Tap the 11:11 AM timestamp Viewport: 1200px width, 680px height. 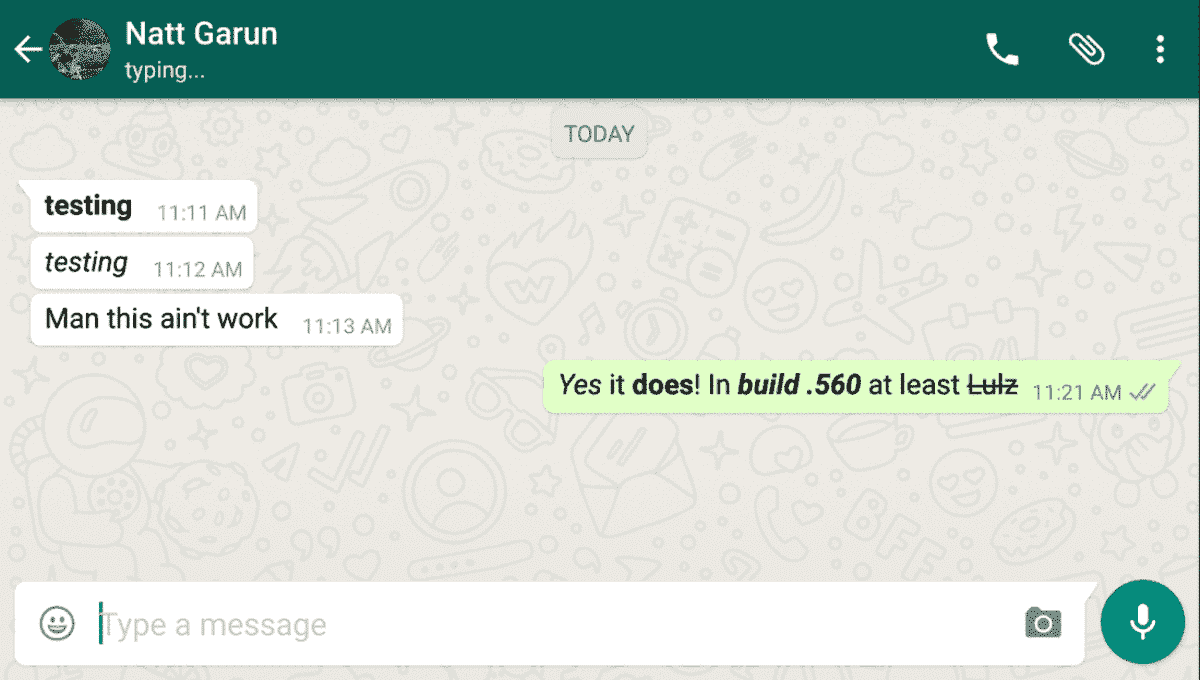[x=202, y=213]
